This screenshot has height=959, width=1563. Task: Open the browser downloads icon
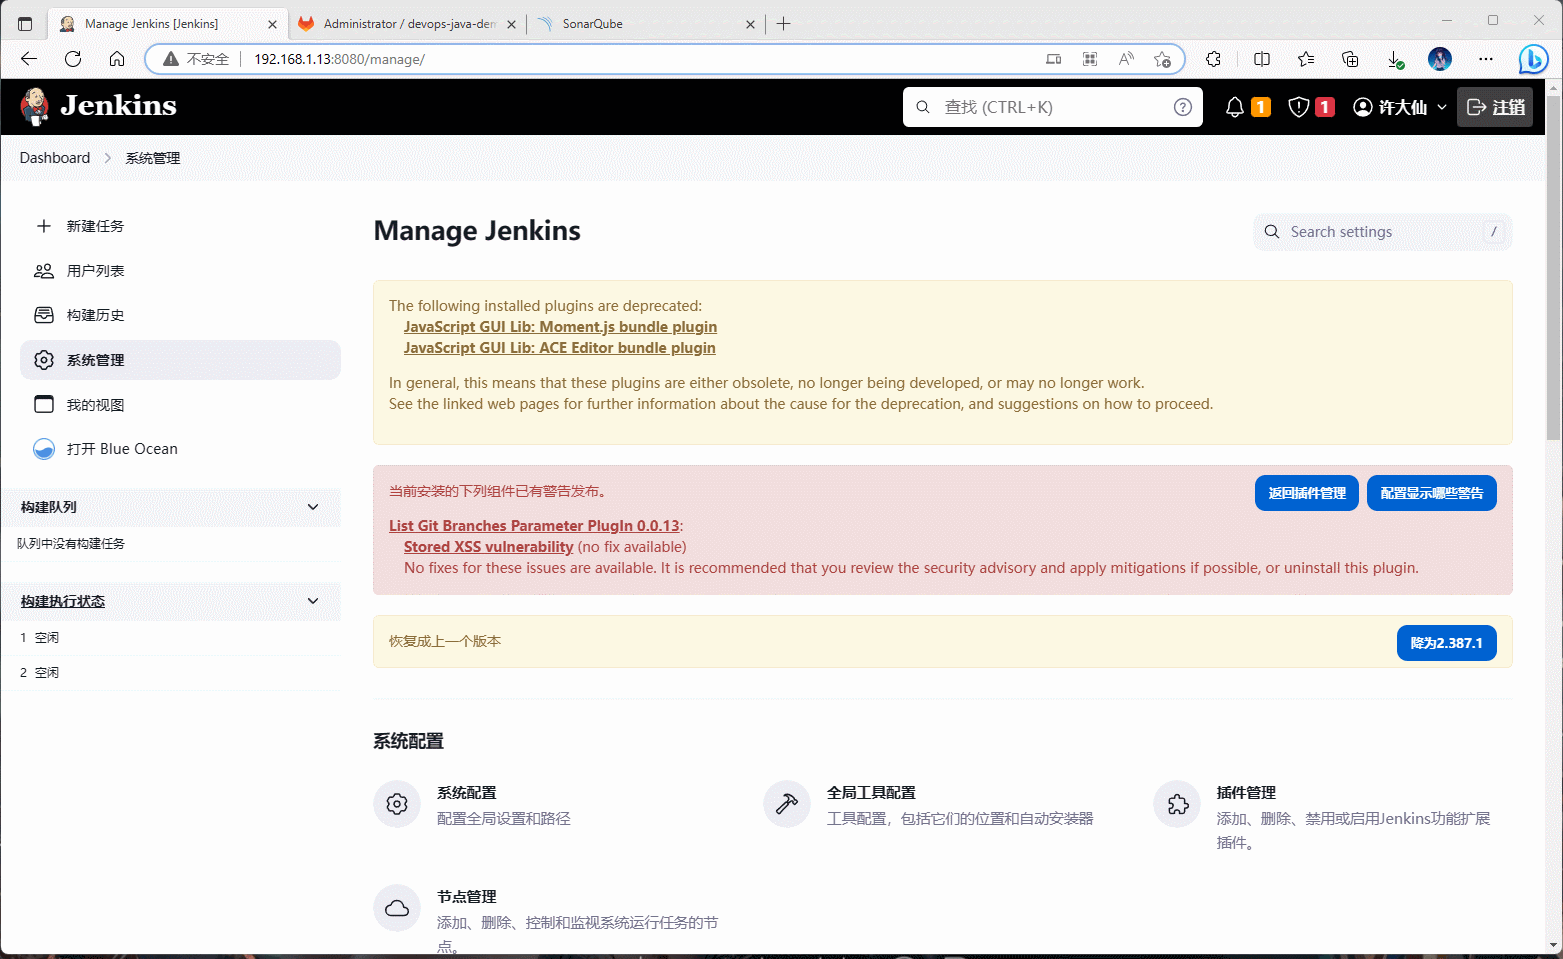point(1395,59)
